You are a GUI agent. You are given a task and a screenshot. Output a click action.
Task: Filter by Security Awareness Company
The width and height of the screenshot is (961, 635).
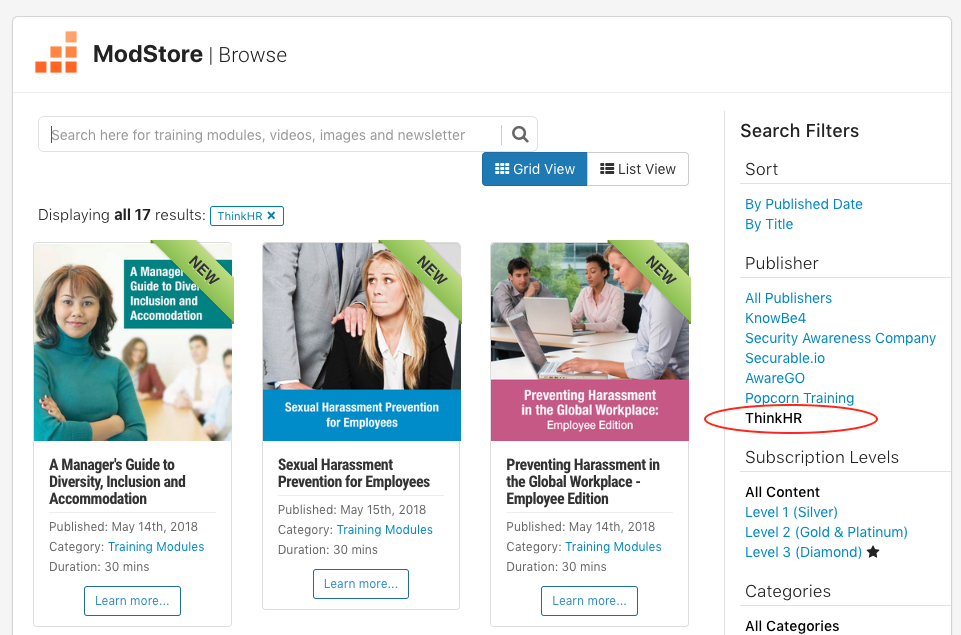click(840, 338)
